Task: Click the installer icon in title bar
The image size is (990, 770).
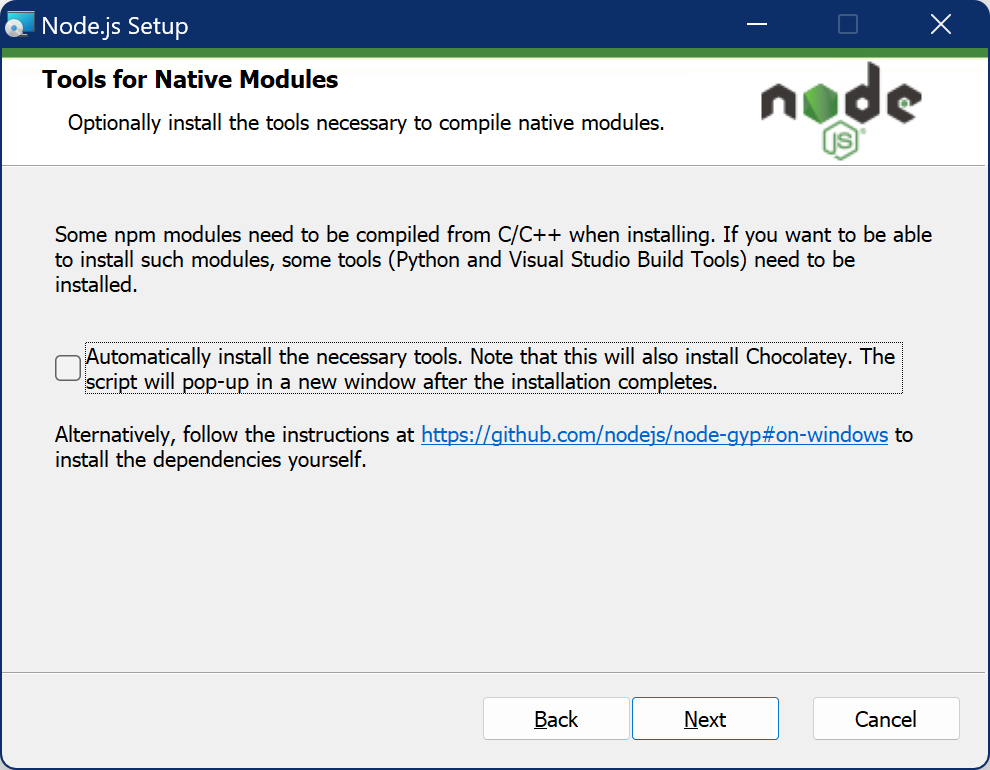Action: [18, 25]
